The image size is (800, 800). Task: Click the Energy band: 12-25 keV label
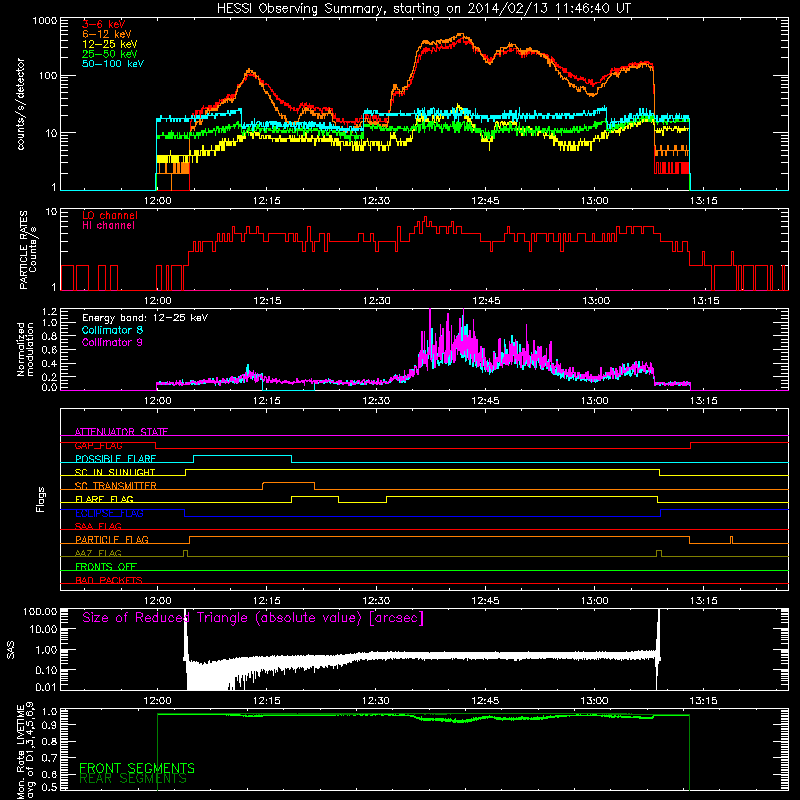pyautogui.click(x=145, y=318)
